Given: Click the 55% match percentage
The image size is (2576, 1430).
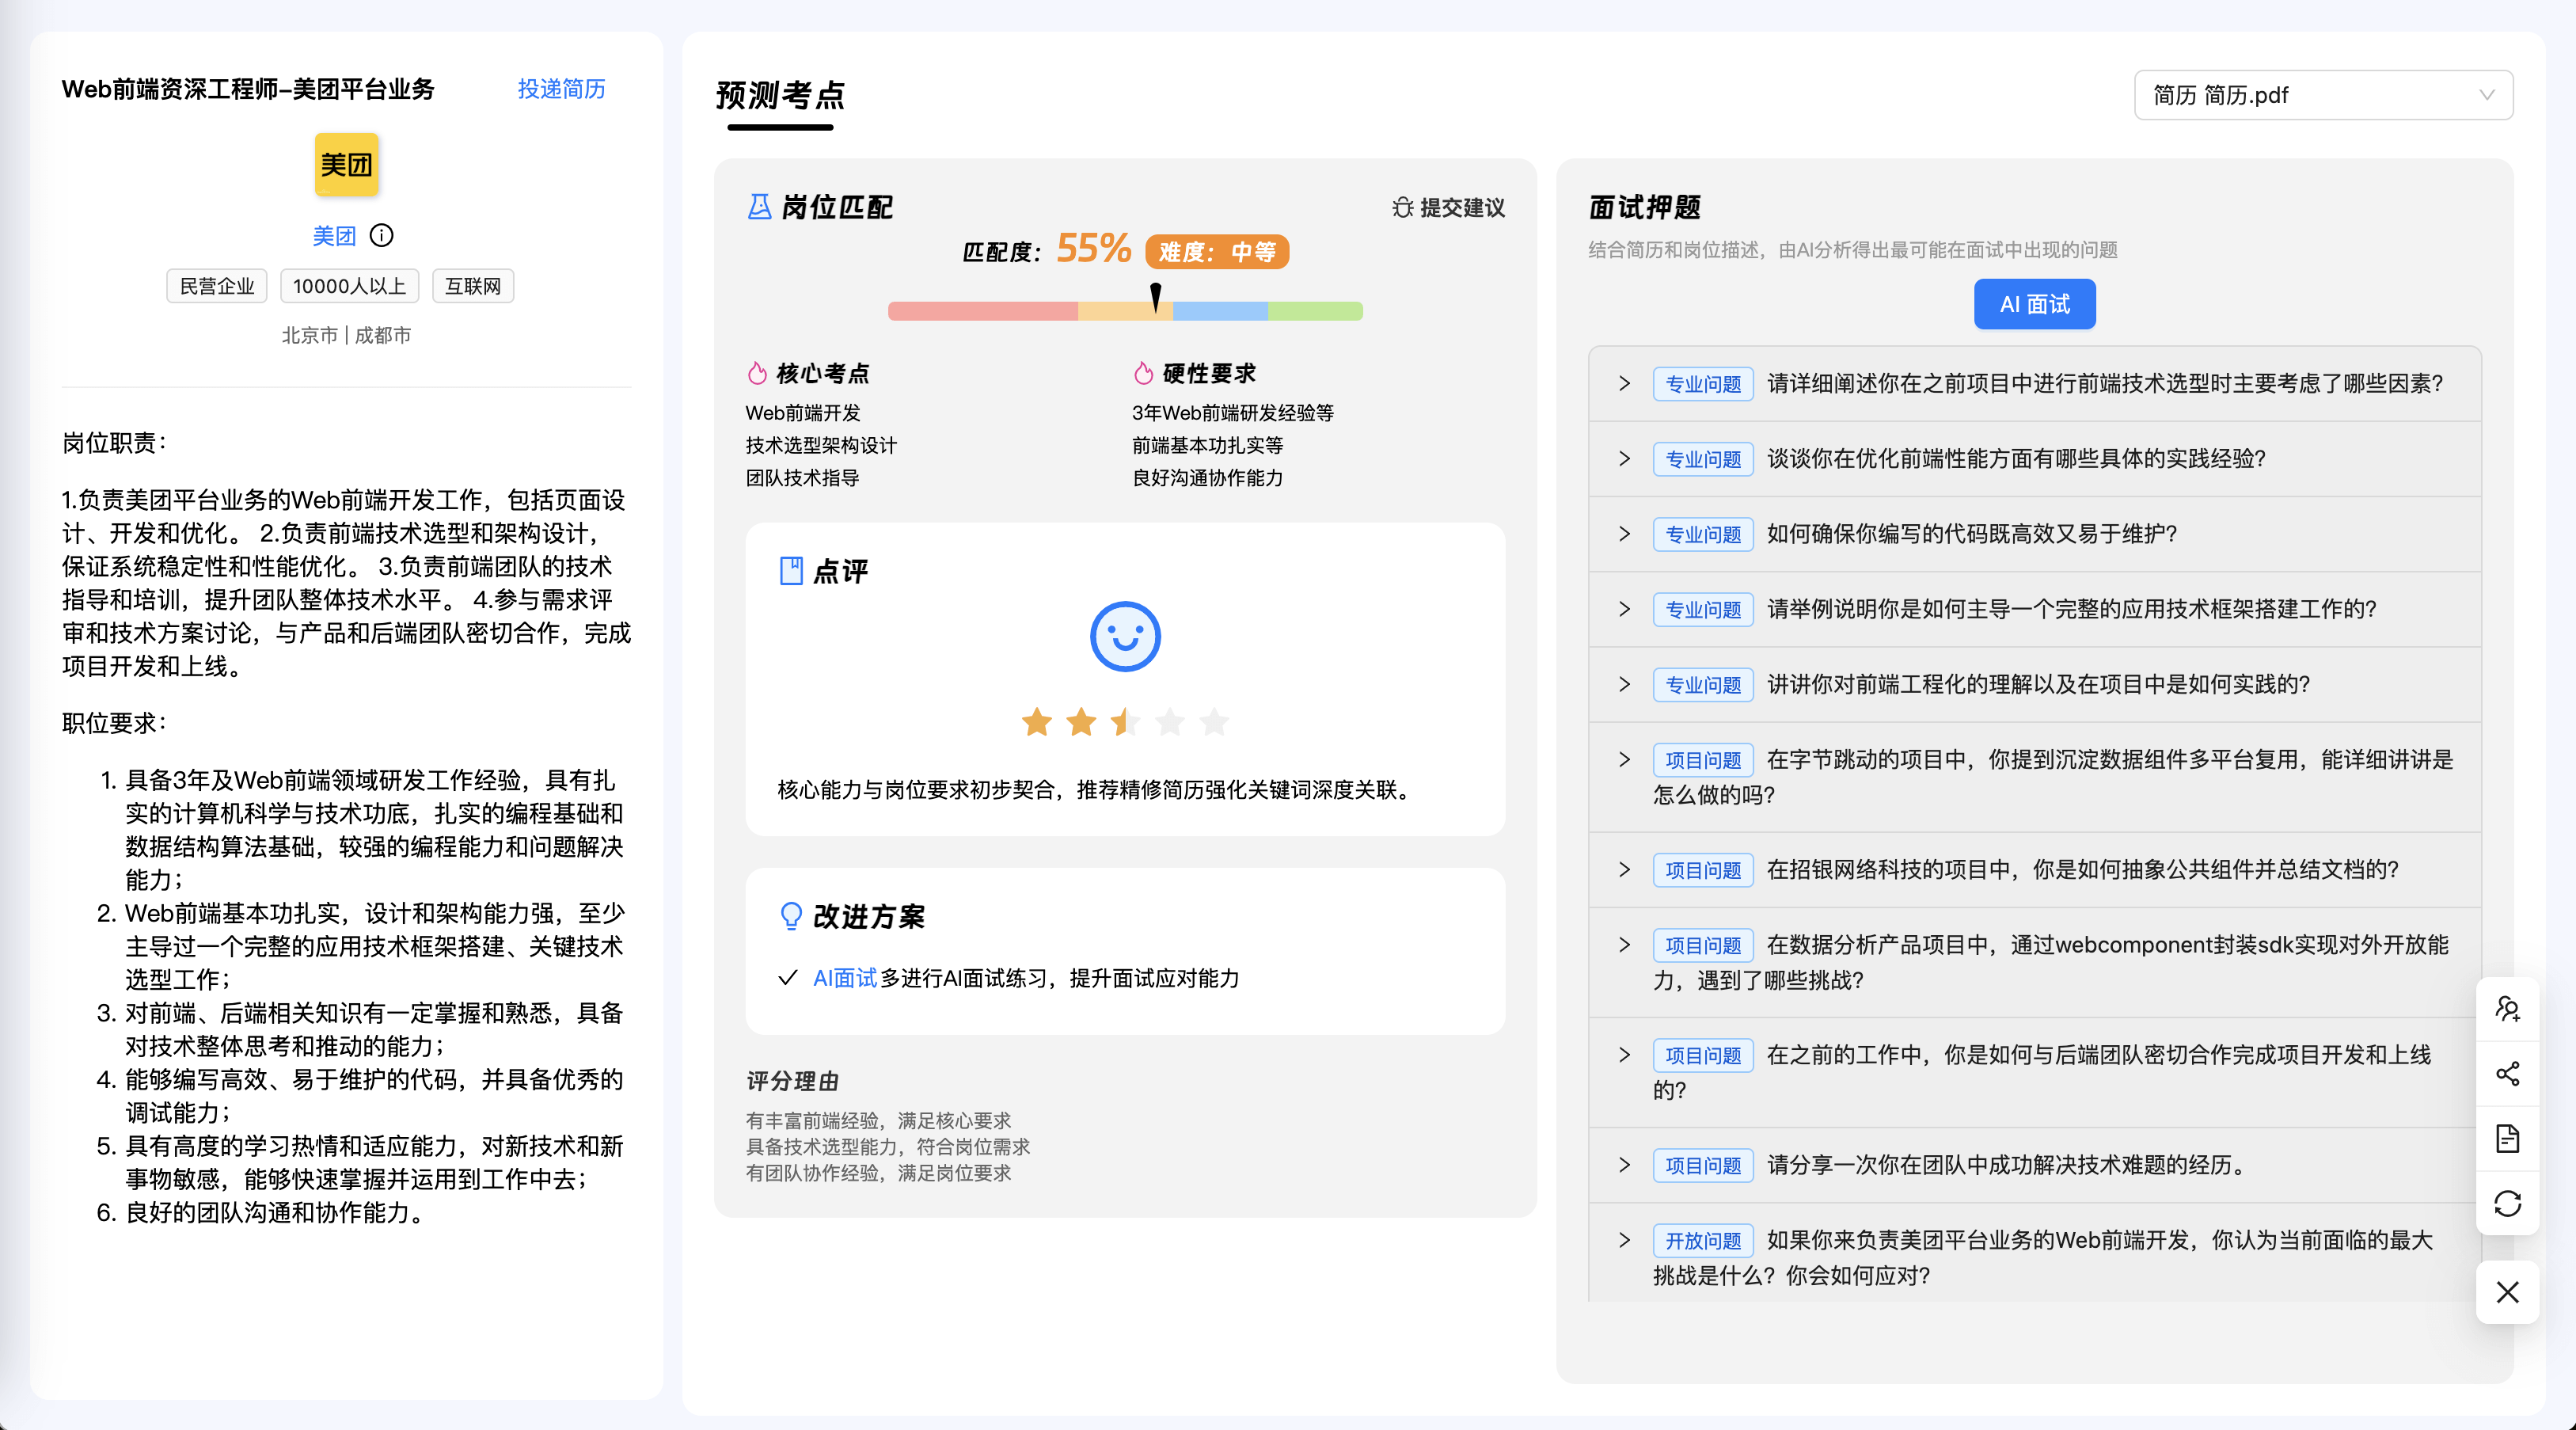Looking at the screenshot, I should tap(1093, 248).
